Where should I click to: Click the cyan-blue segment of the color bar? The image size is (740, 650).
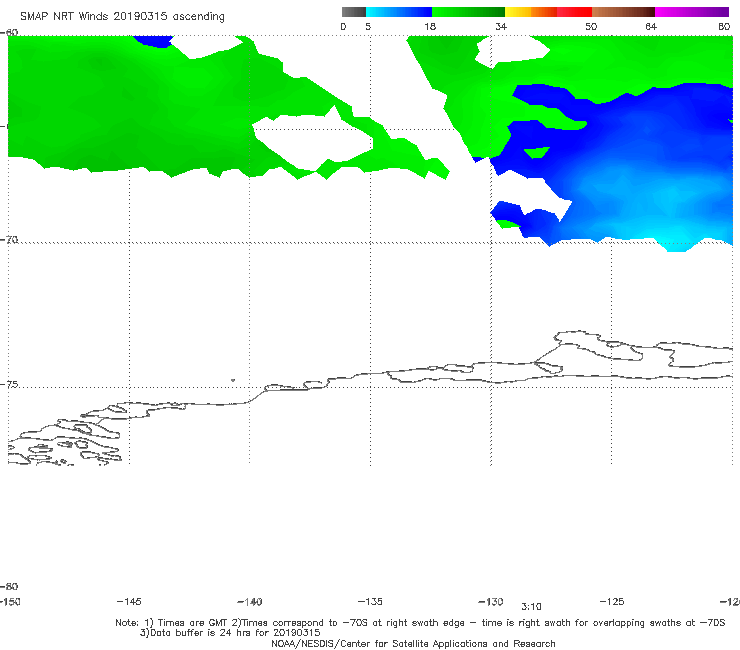click(399, 12)
